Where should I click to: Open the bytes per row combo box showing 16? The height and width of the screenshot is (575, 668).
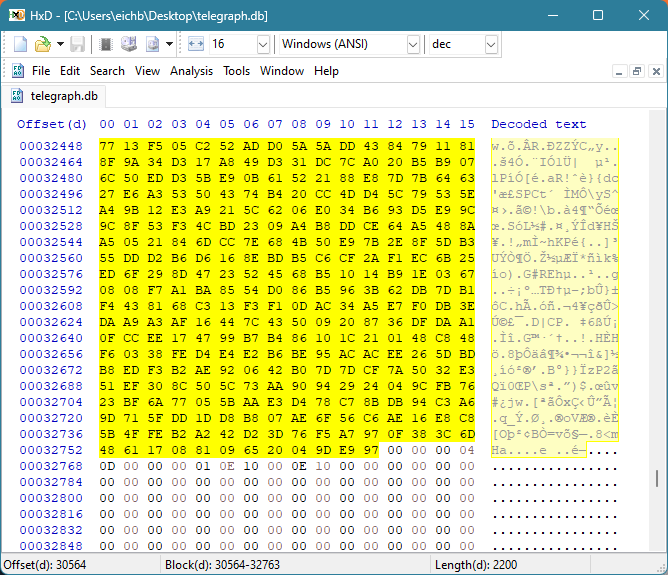(239, 44)
